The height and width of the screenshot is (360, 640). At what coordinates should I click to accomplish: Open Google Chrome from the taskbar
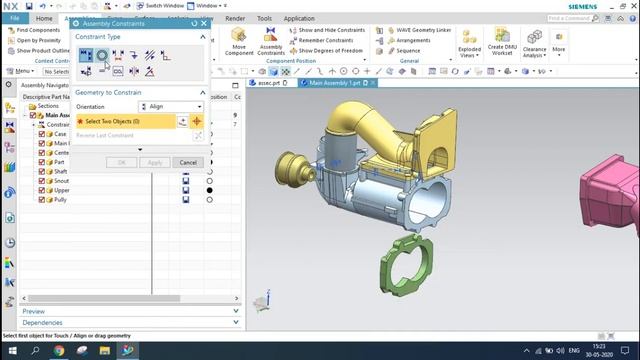59,351
